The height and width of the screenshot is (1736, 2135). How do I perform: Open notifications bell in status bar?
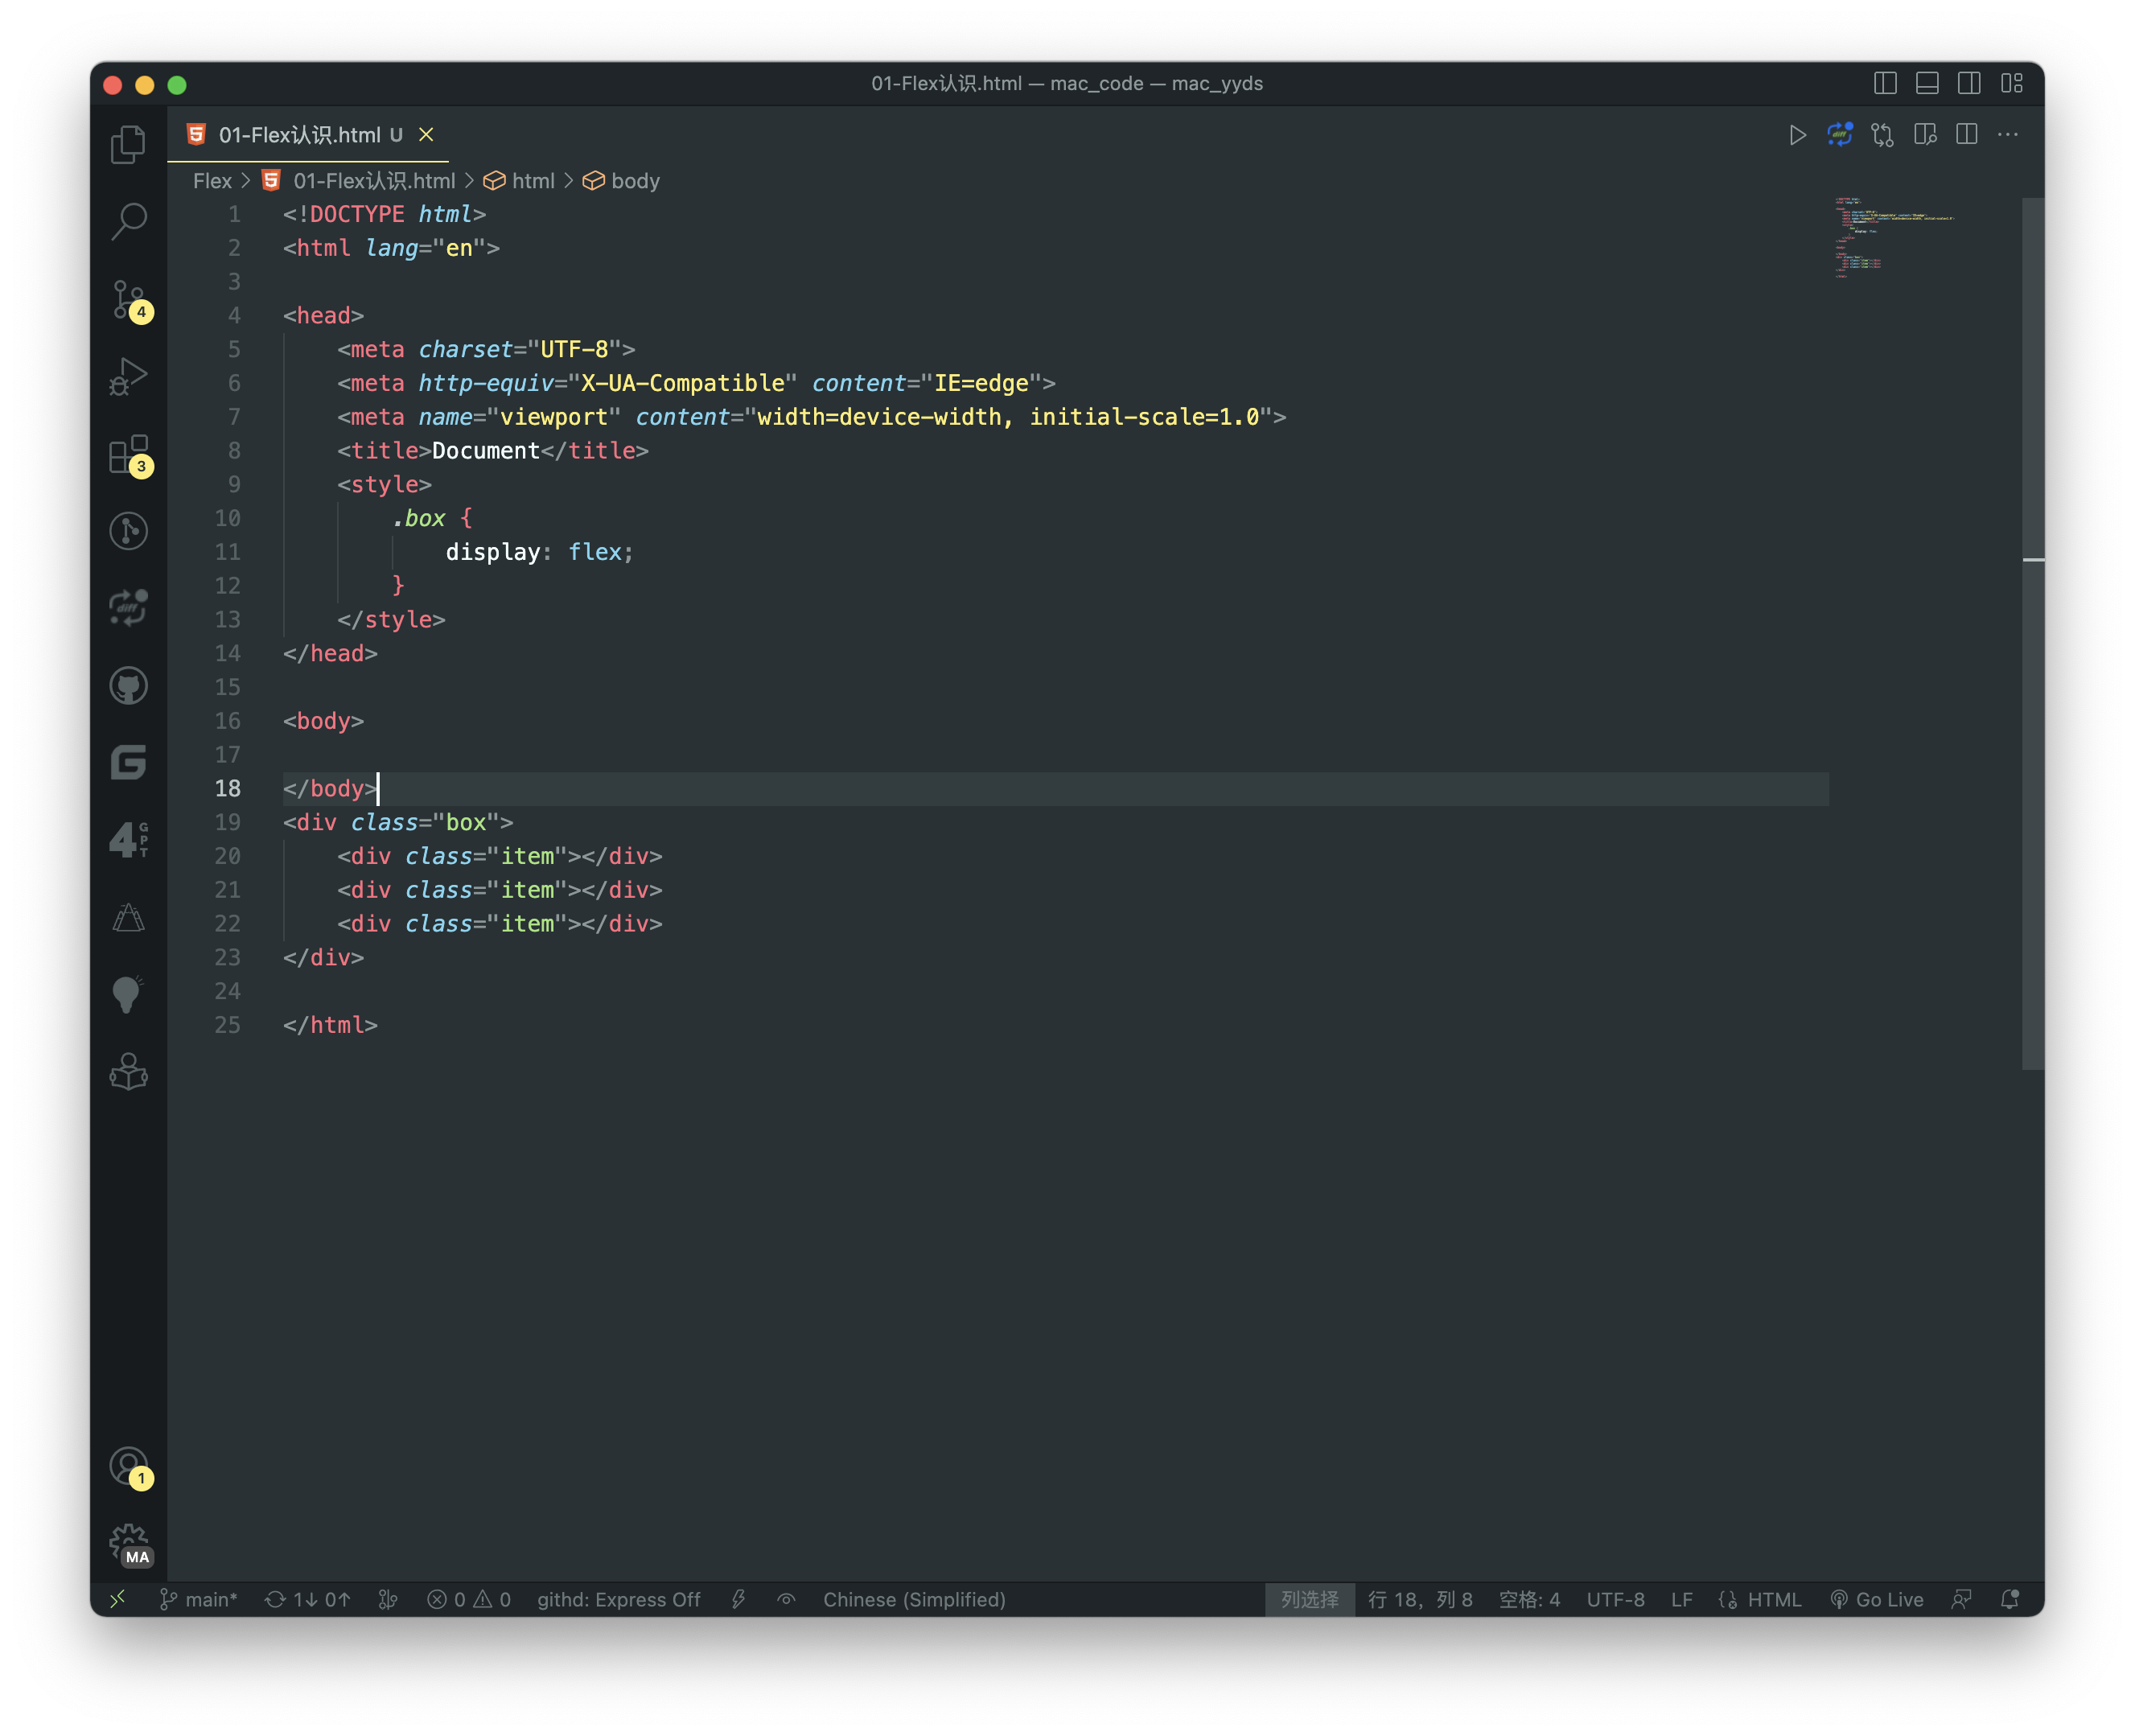[2010, 1599]
